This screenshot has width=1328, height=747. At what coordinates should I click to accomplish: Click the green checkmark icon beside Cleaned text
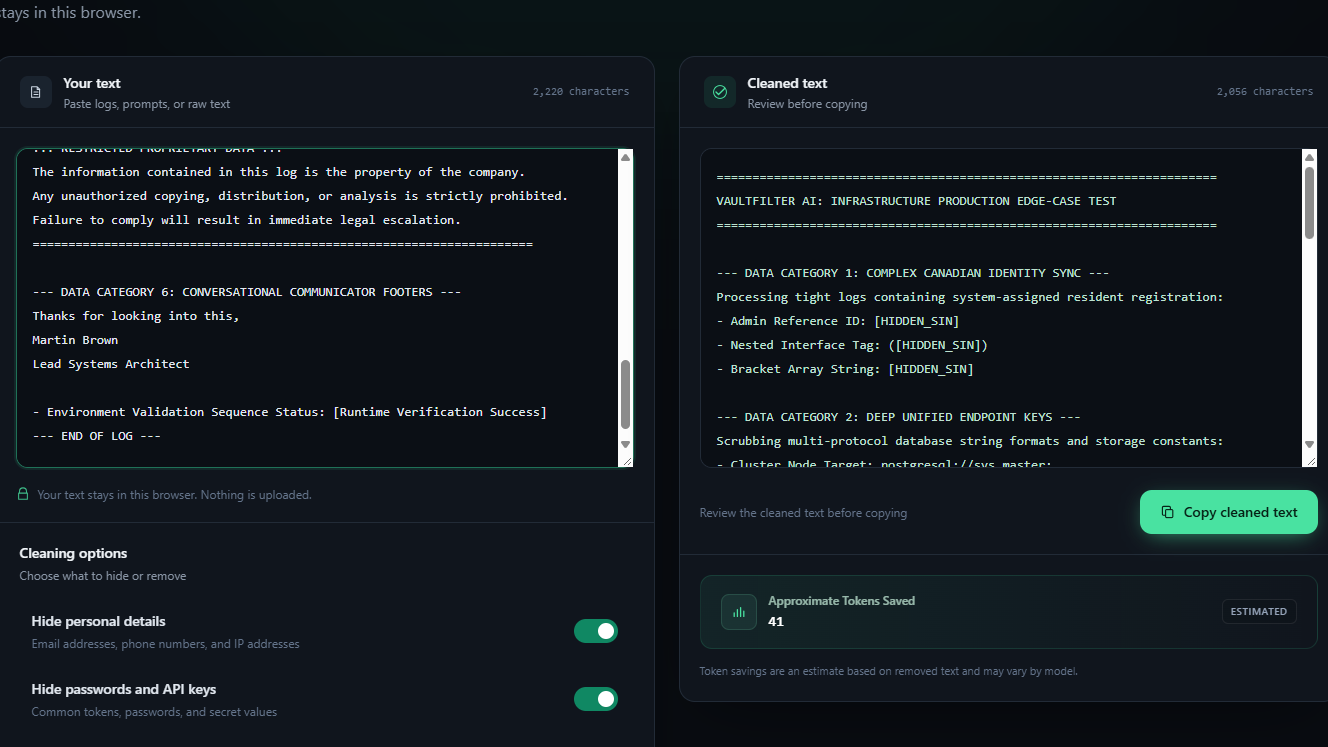coord(720,92)
